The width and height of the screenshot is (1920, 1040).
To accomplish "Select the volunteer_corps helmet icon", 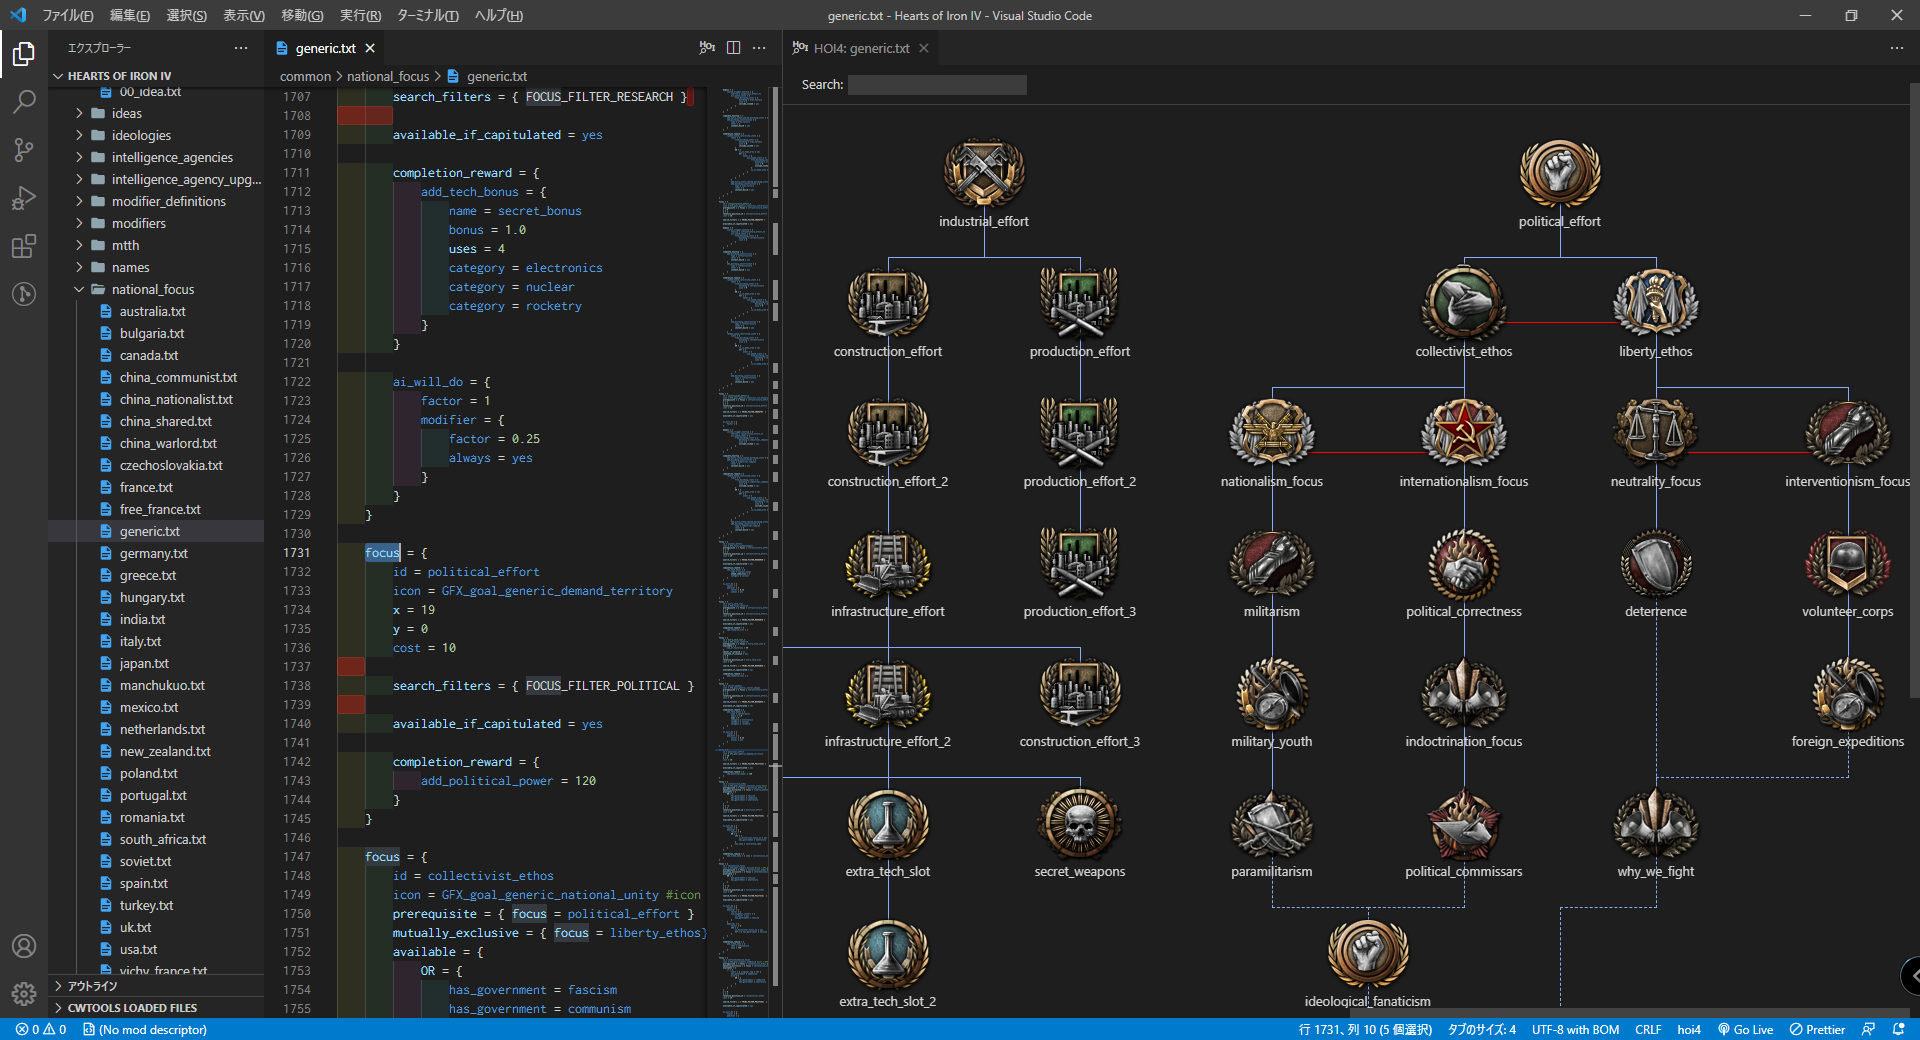I will [1848, 563].
